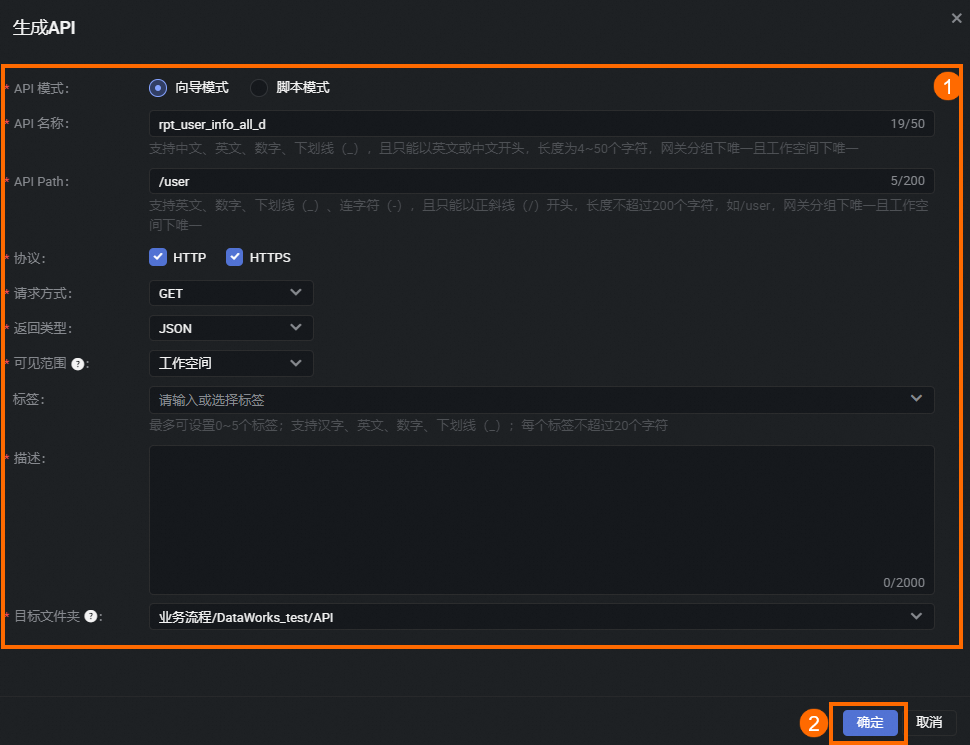This screenshot has height=745, width=970.
Task: Click the dropdown arrow on 可见范围 field
Action: click(x=296, y=363)
